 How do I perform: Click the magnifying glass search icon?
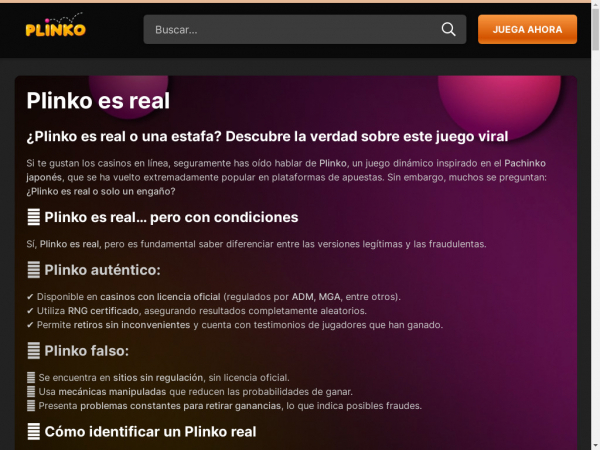[448, 29]
